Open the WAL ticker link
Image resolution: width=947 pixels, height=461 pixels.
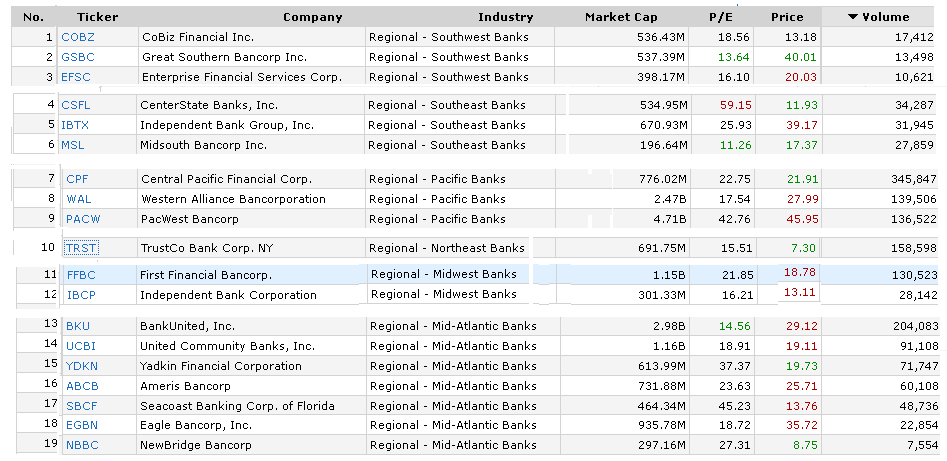(79, 199)
